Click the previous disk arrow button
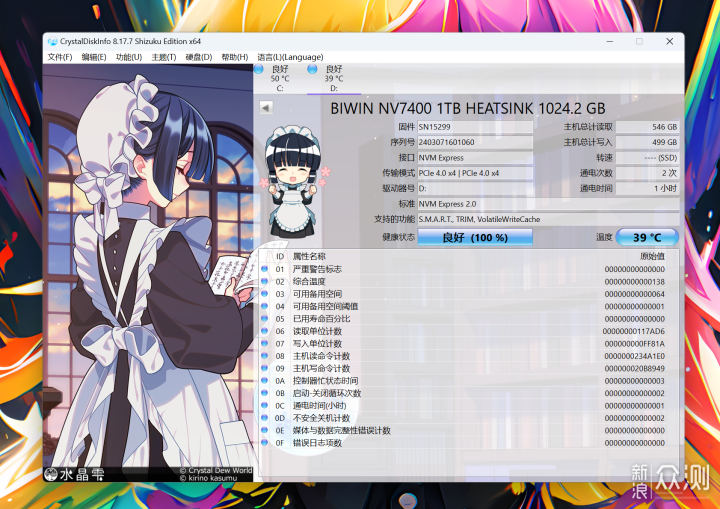 tap(266, 107)
